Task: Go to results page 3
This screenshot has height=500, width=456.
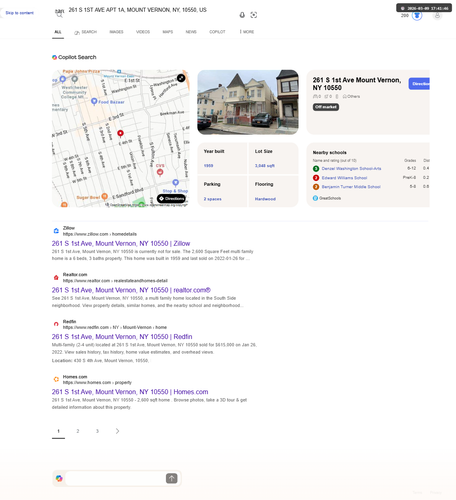Action: tap(97, 431)
